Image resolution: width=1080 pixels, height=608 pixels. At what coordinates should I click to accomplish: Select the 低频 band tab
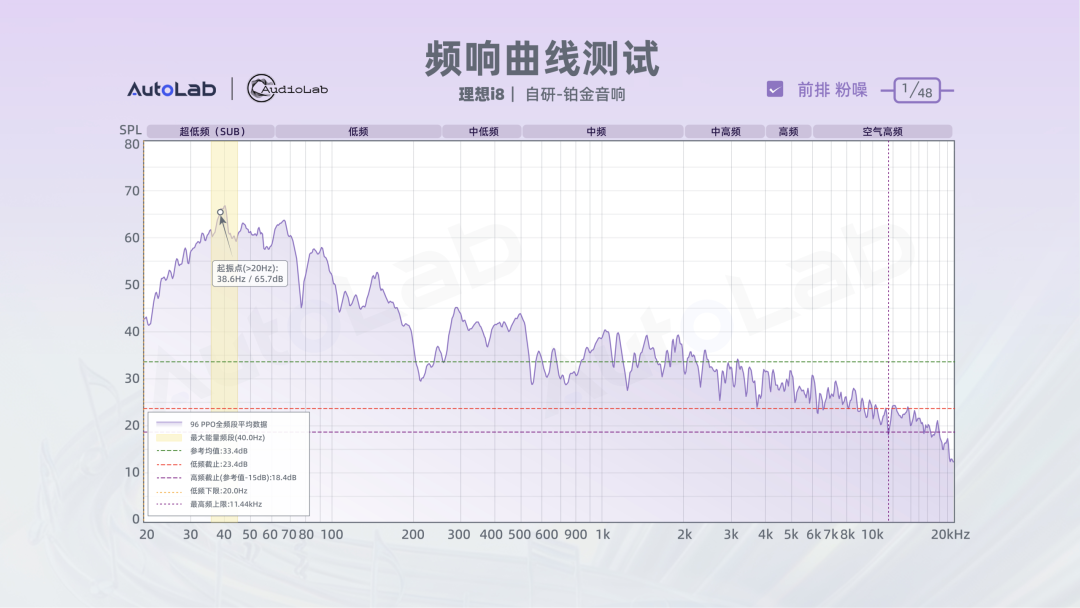(358, 131)
